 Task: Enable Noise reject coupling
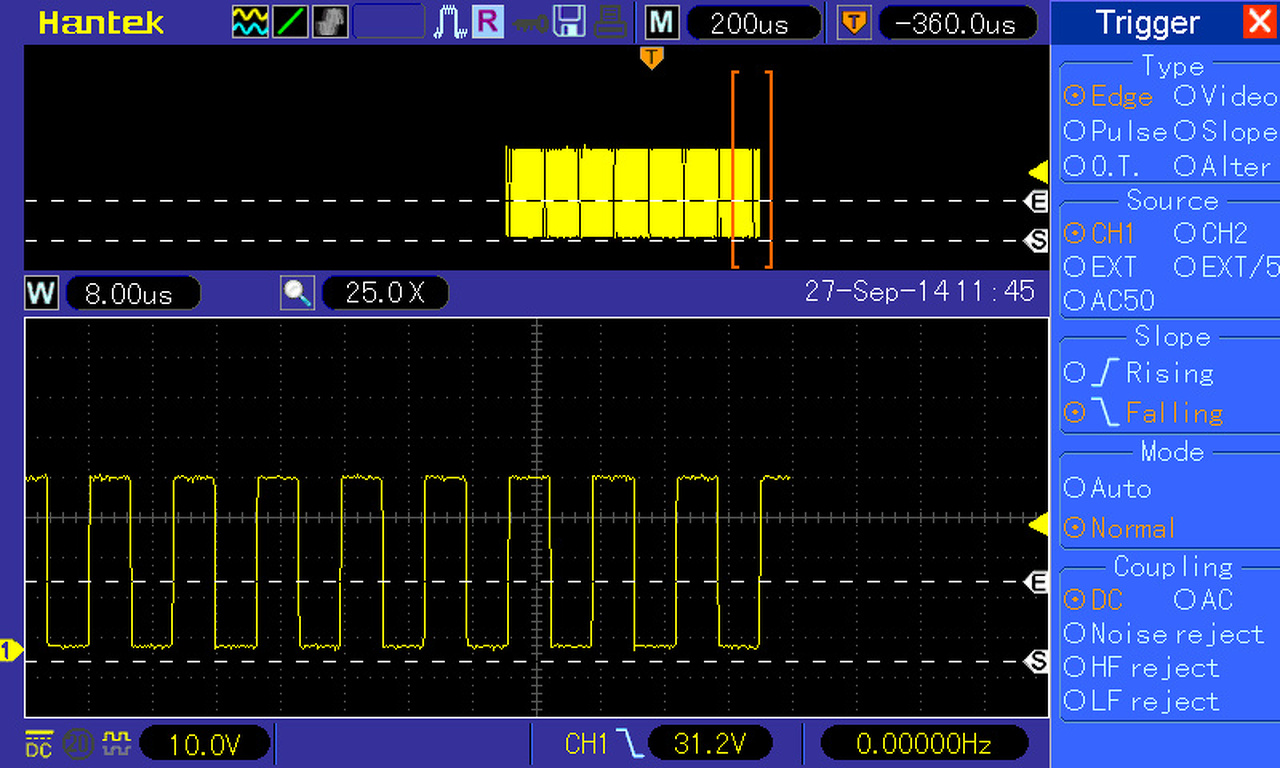click(1164, 634)
